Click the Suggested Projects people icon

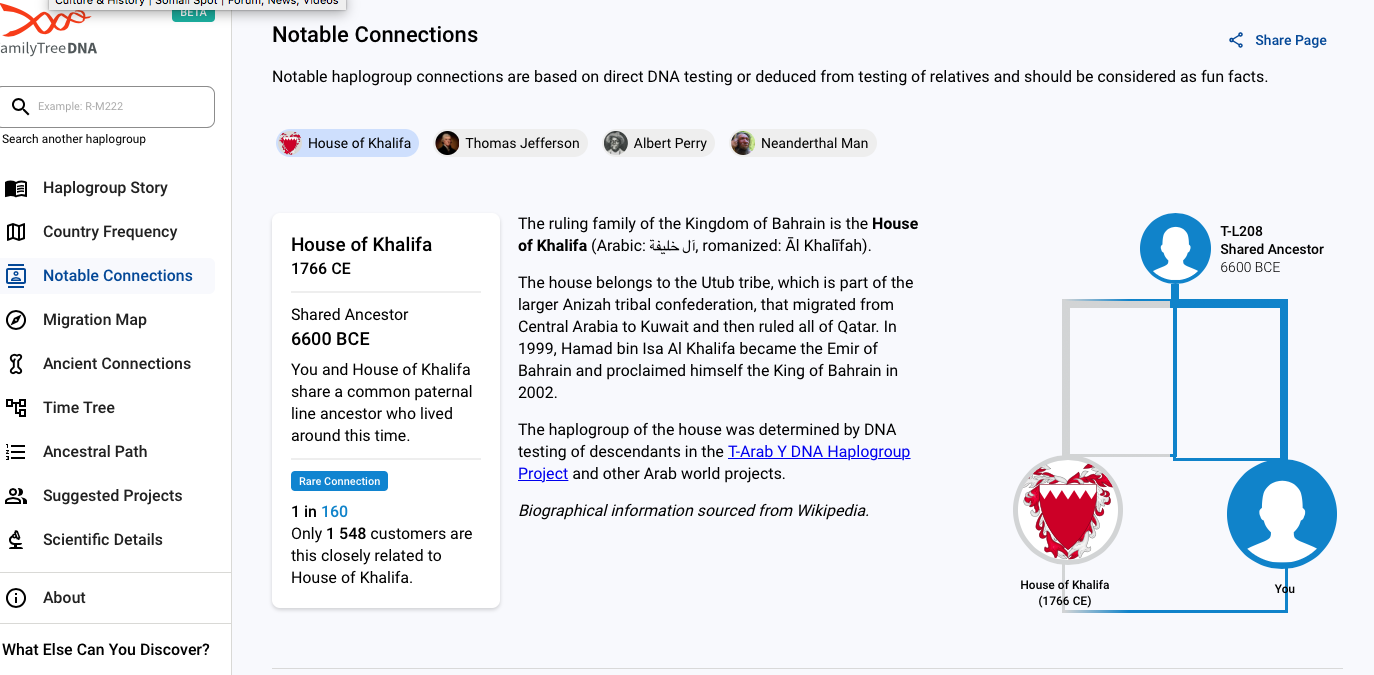[x=16, y=496]
